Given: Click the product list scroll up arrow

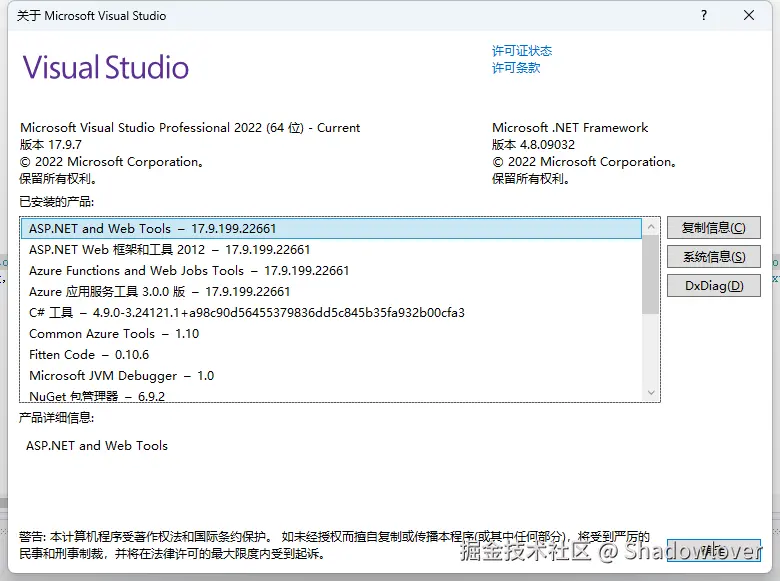Looking at the screenshot, I should click(651, 227).
